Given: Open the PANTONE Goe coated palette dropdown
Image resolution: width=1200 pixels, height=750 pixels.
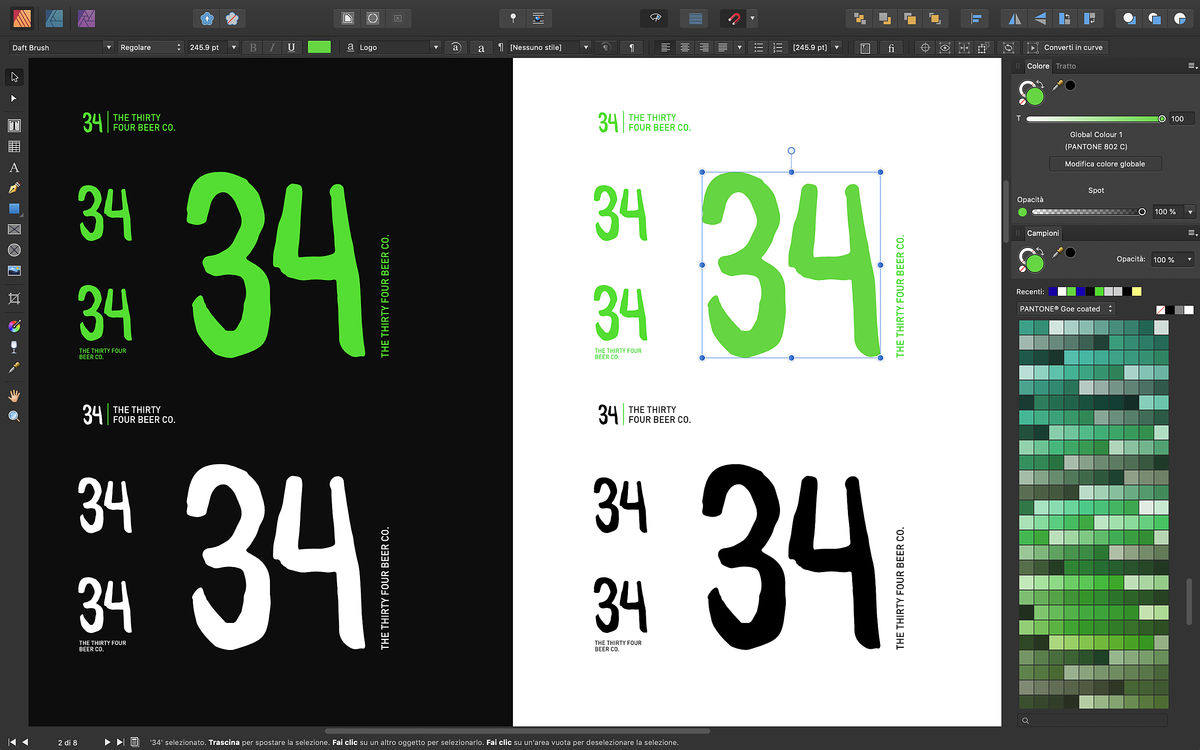Looking at the screenshot, I should 1065,309.
